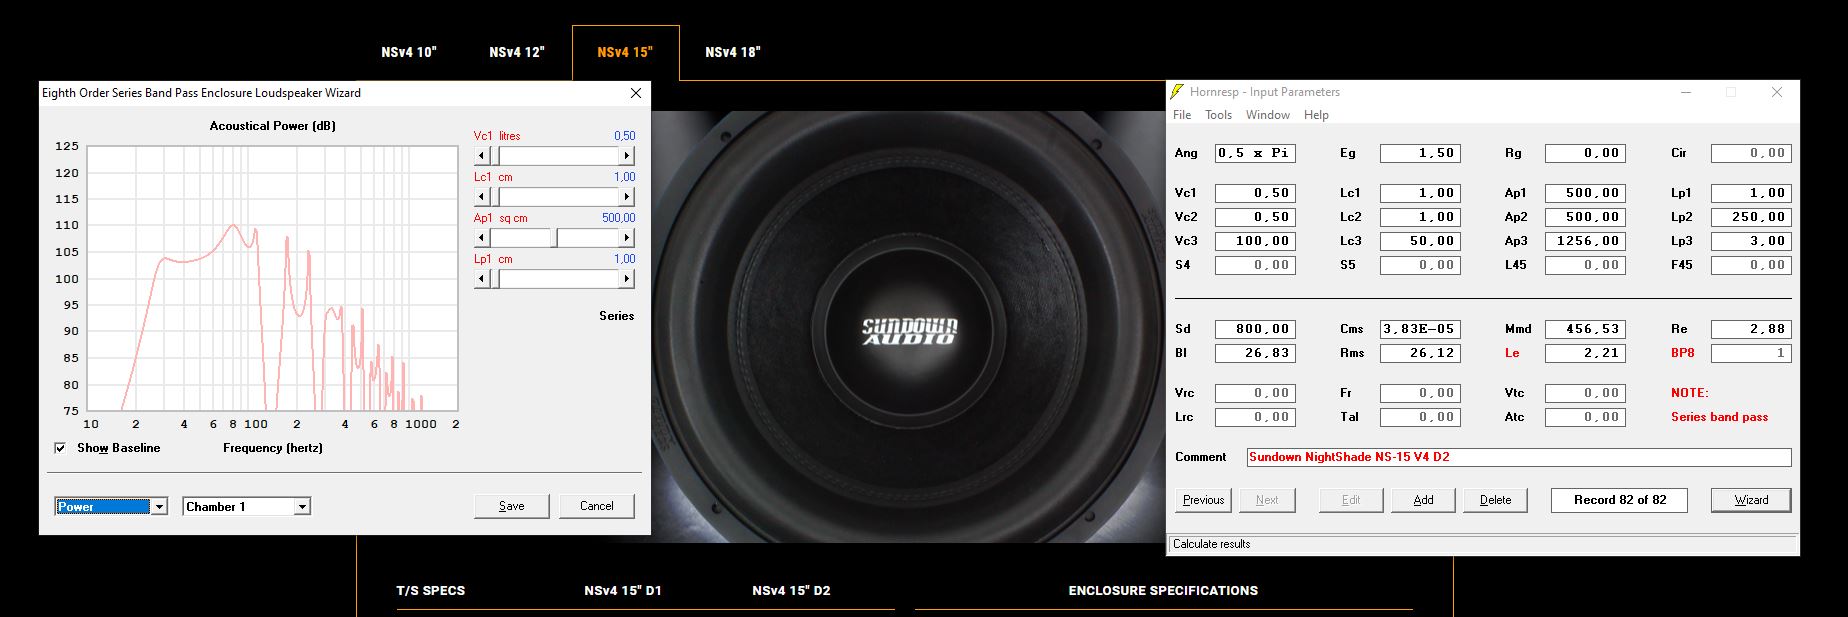Click the Sundown Audio subwoofer image
This screenshot has width=1848, height=617.
click(908, 327)
